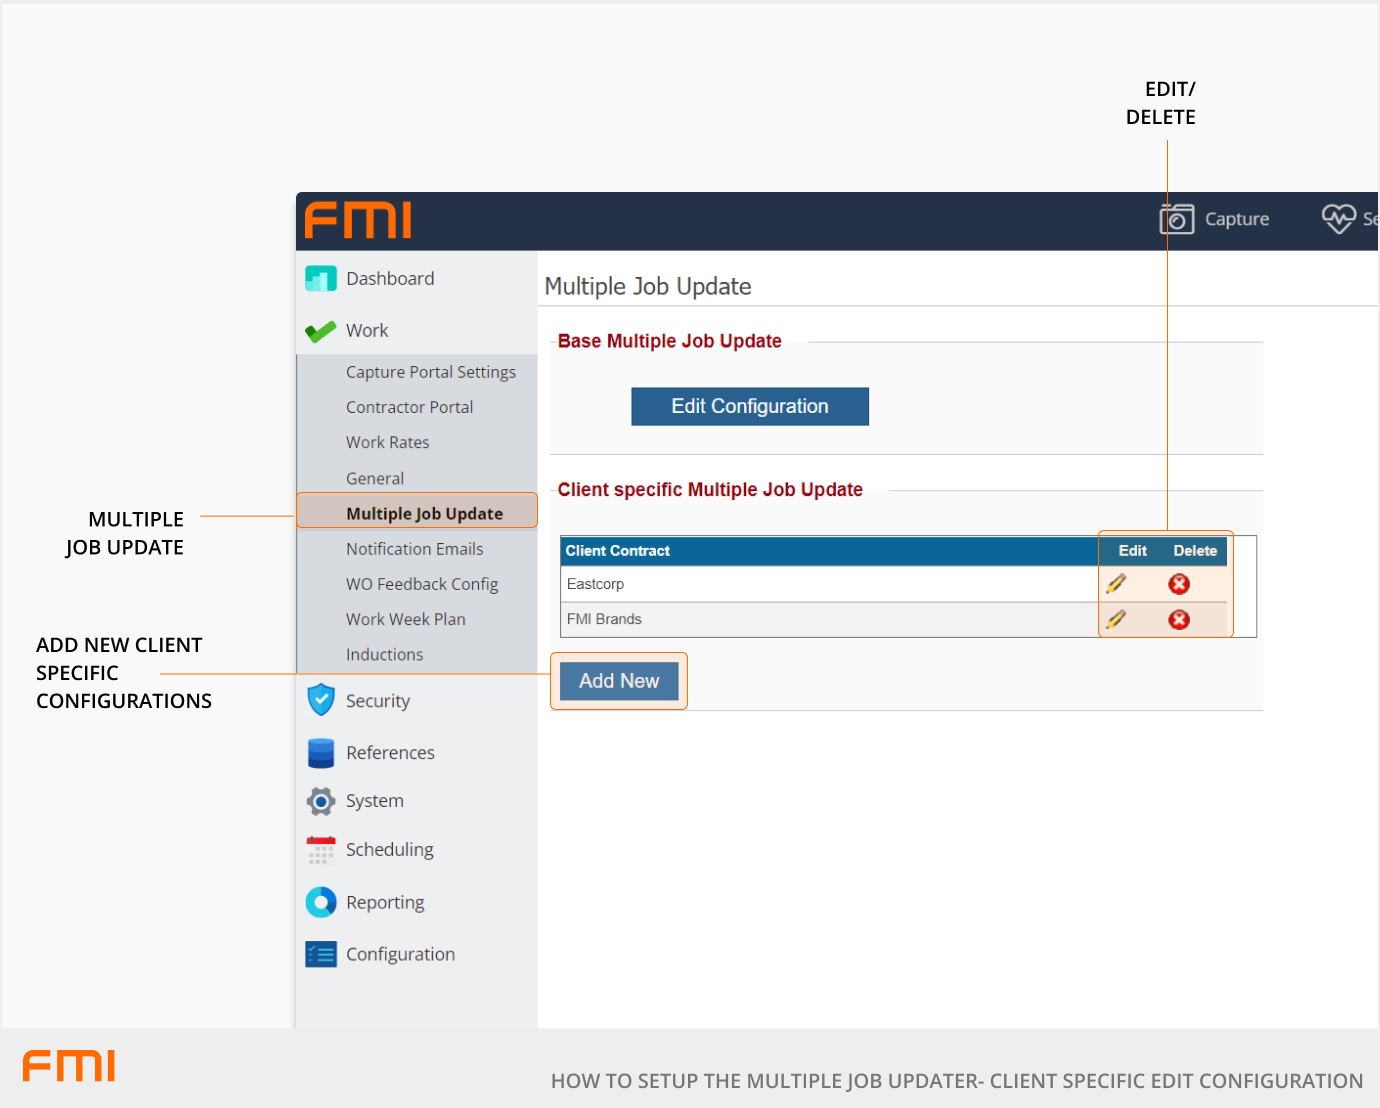
Task: Open Capture via the camera icon
Action: [x=1177, y=219]
